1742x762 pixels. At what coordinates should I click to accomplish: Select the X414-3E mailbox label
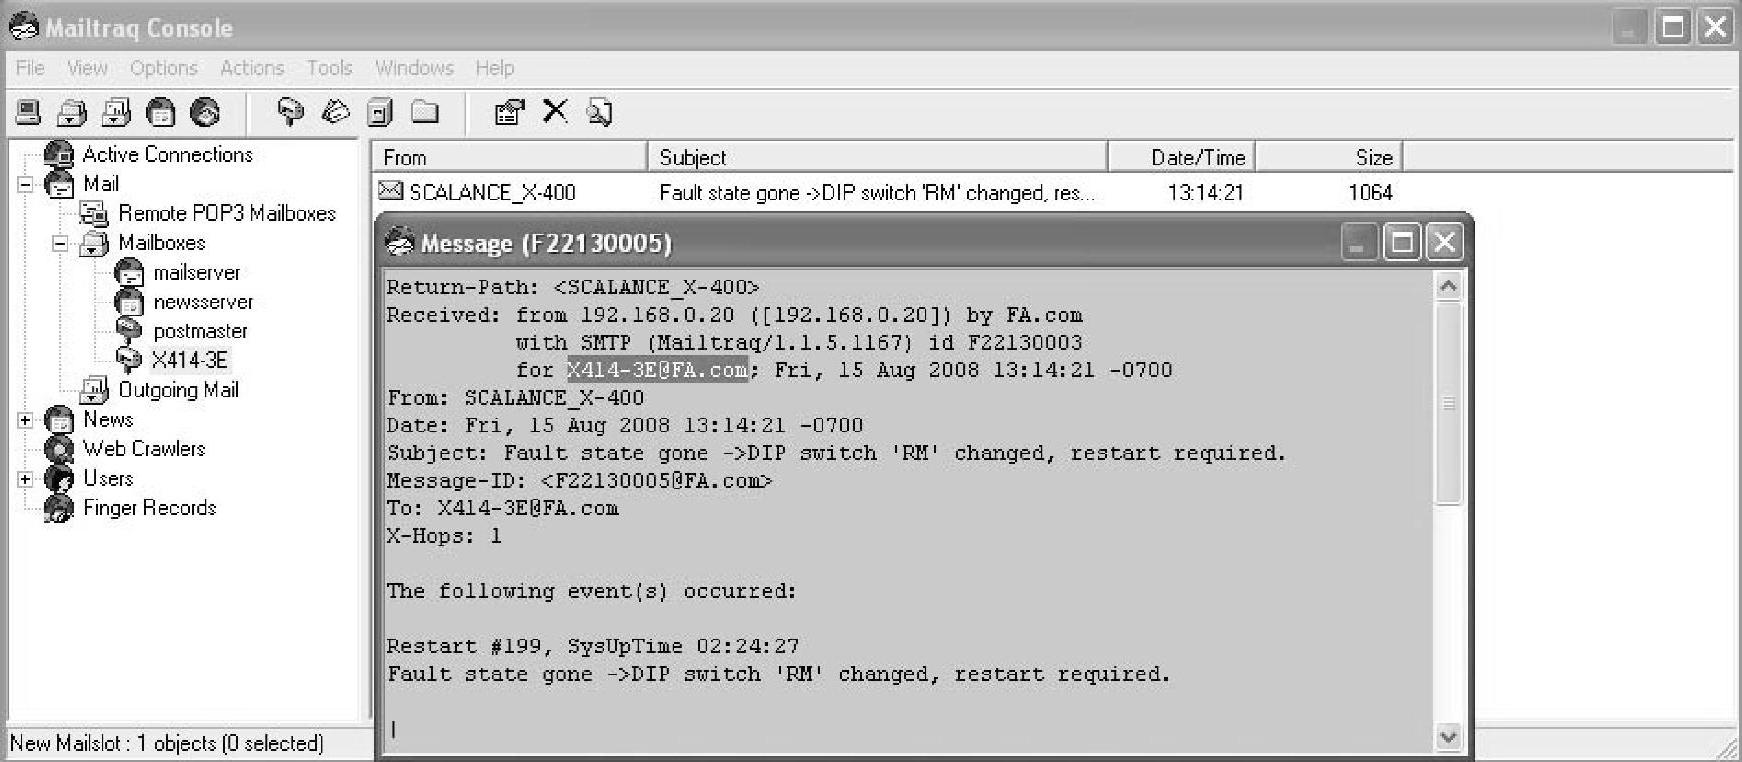190,360
